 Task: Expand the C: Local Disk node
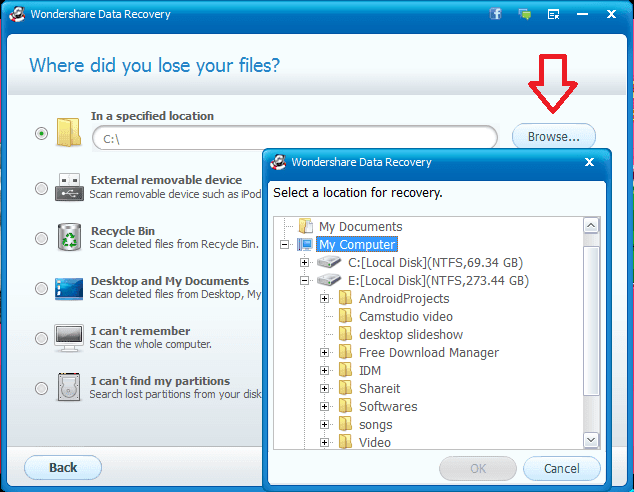pos(304,263)
